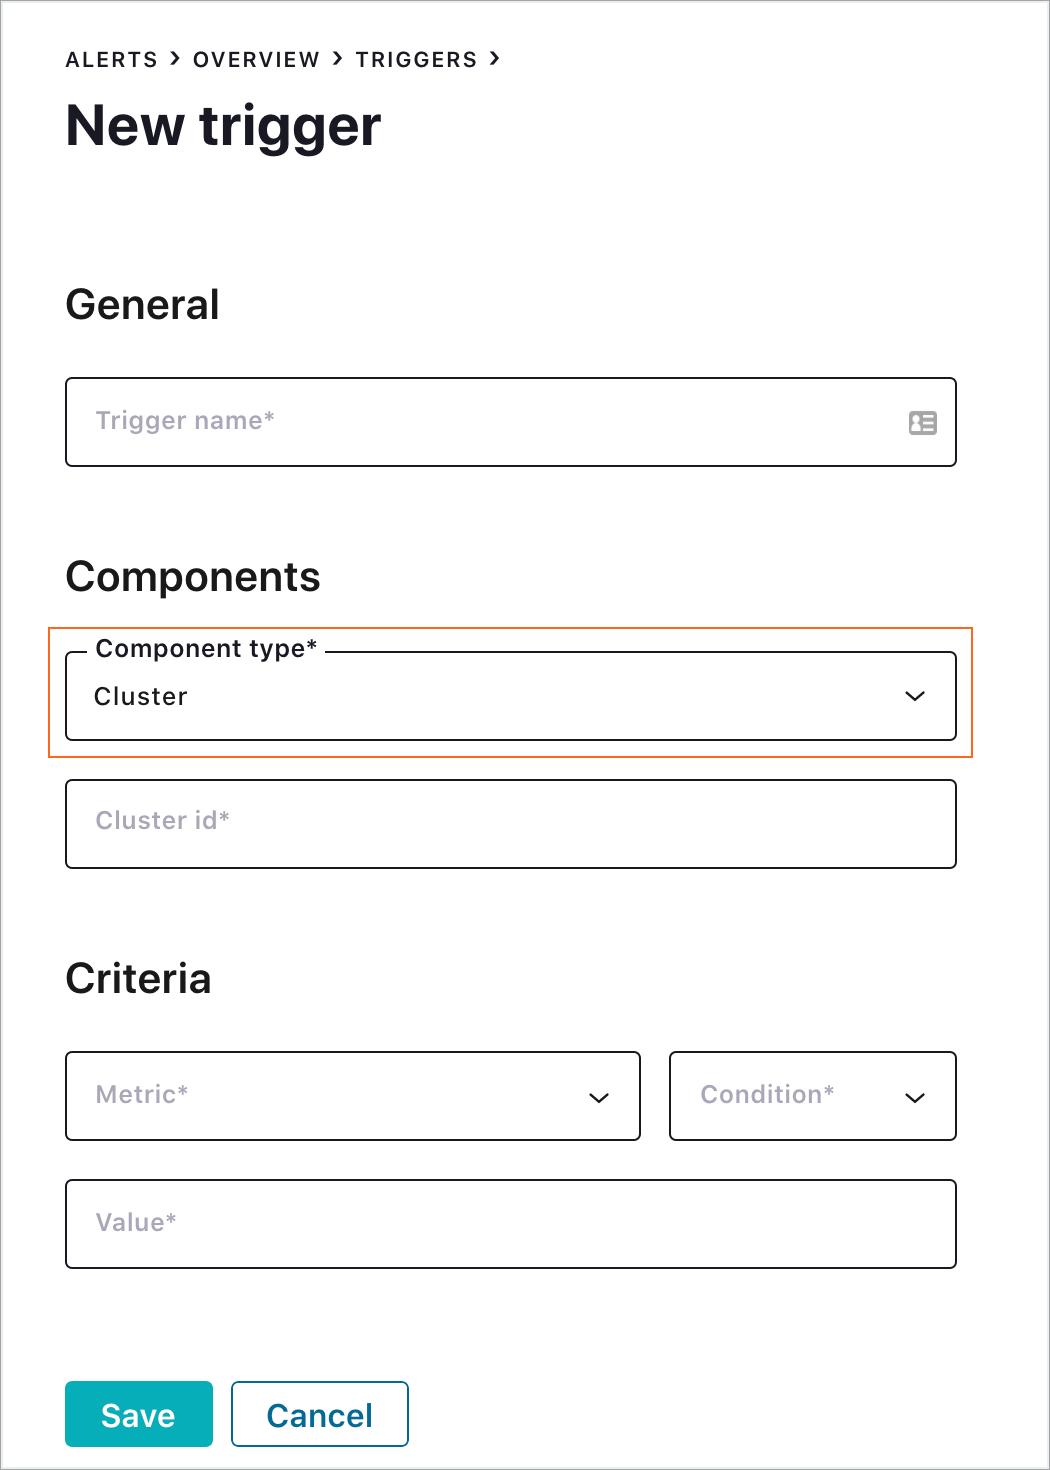Viewport: 1050px width, 1470px height.
Task: Click the Component type chevron arrow
Action: [914, 696]
